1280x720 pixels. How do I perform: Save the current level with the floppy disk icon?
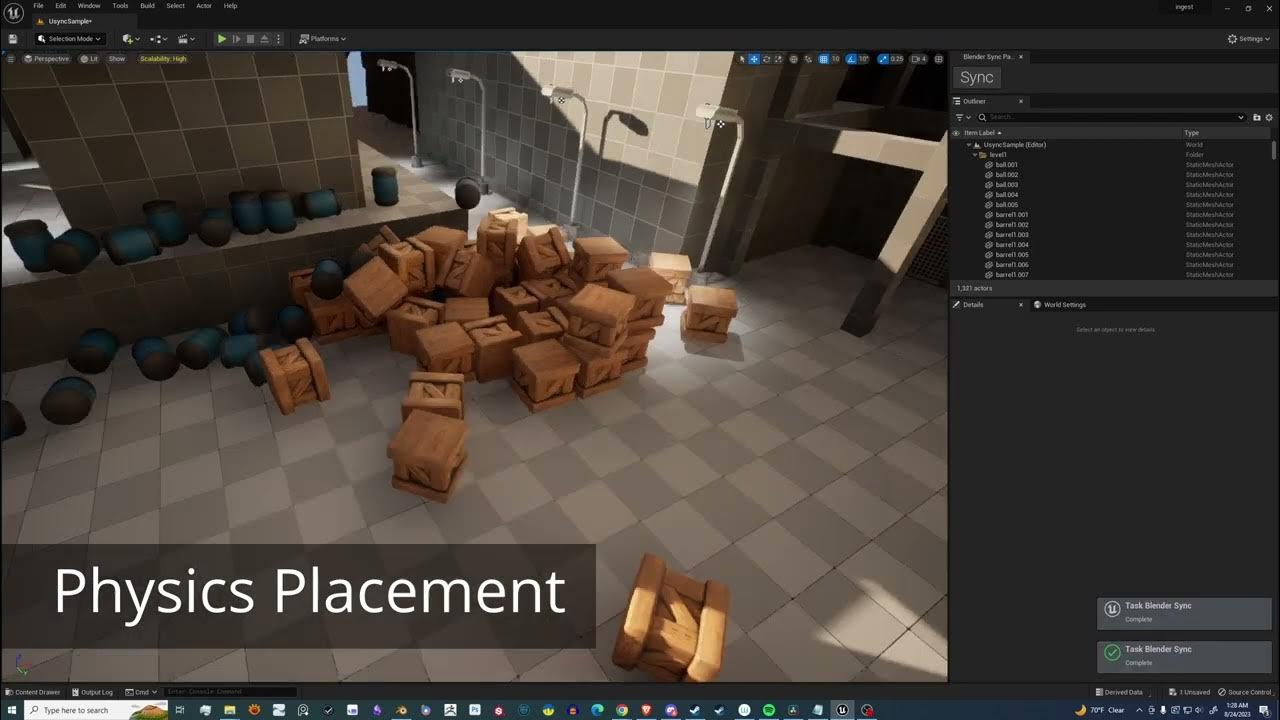(x=13, y=39)
